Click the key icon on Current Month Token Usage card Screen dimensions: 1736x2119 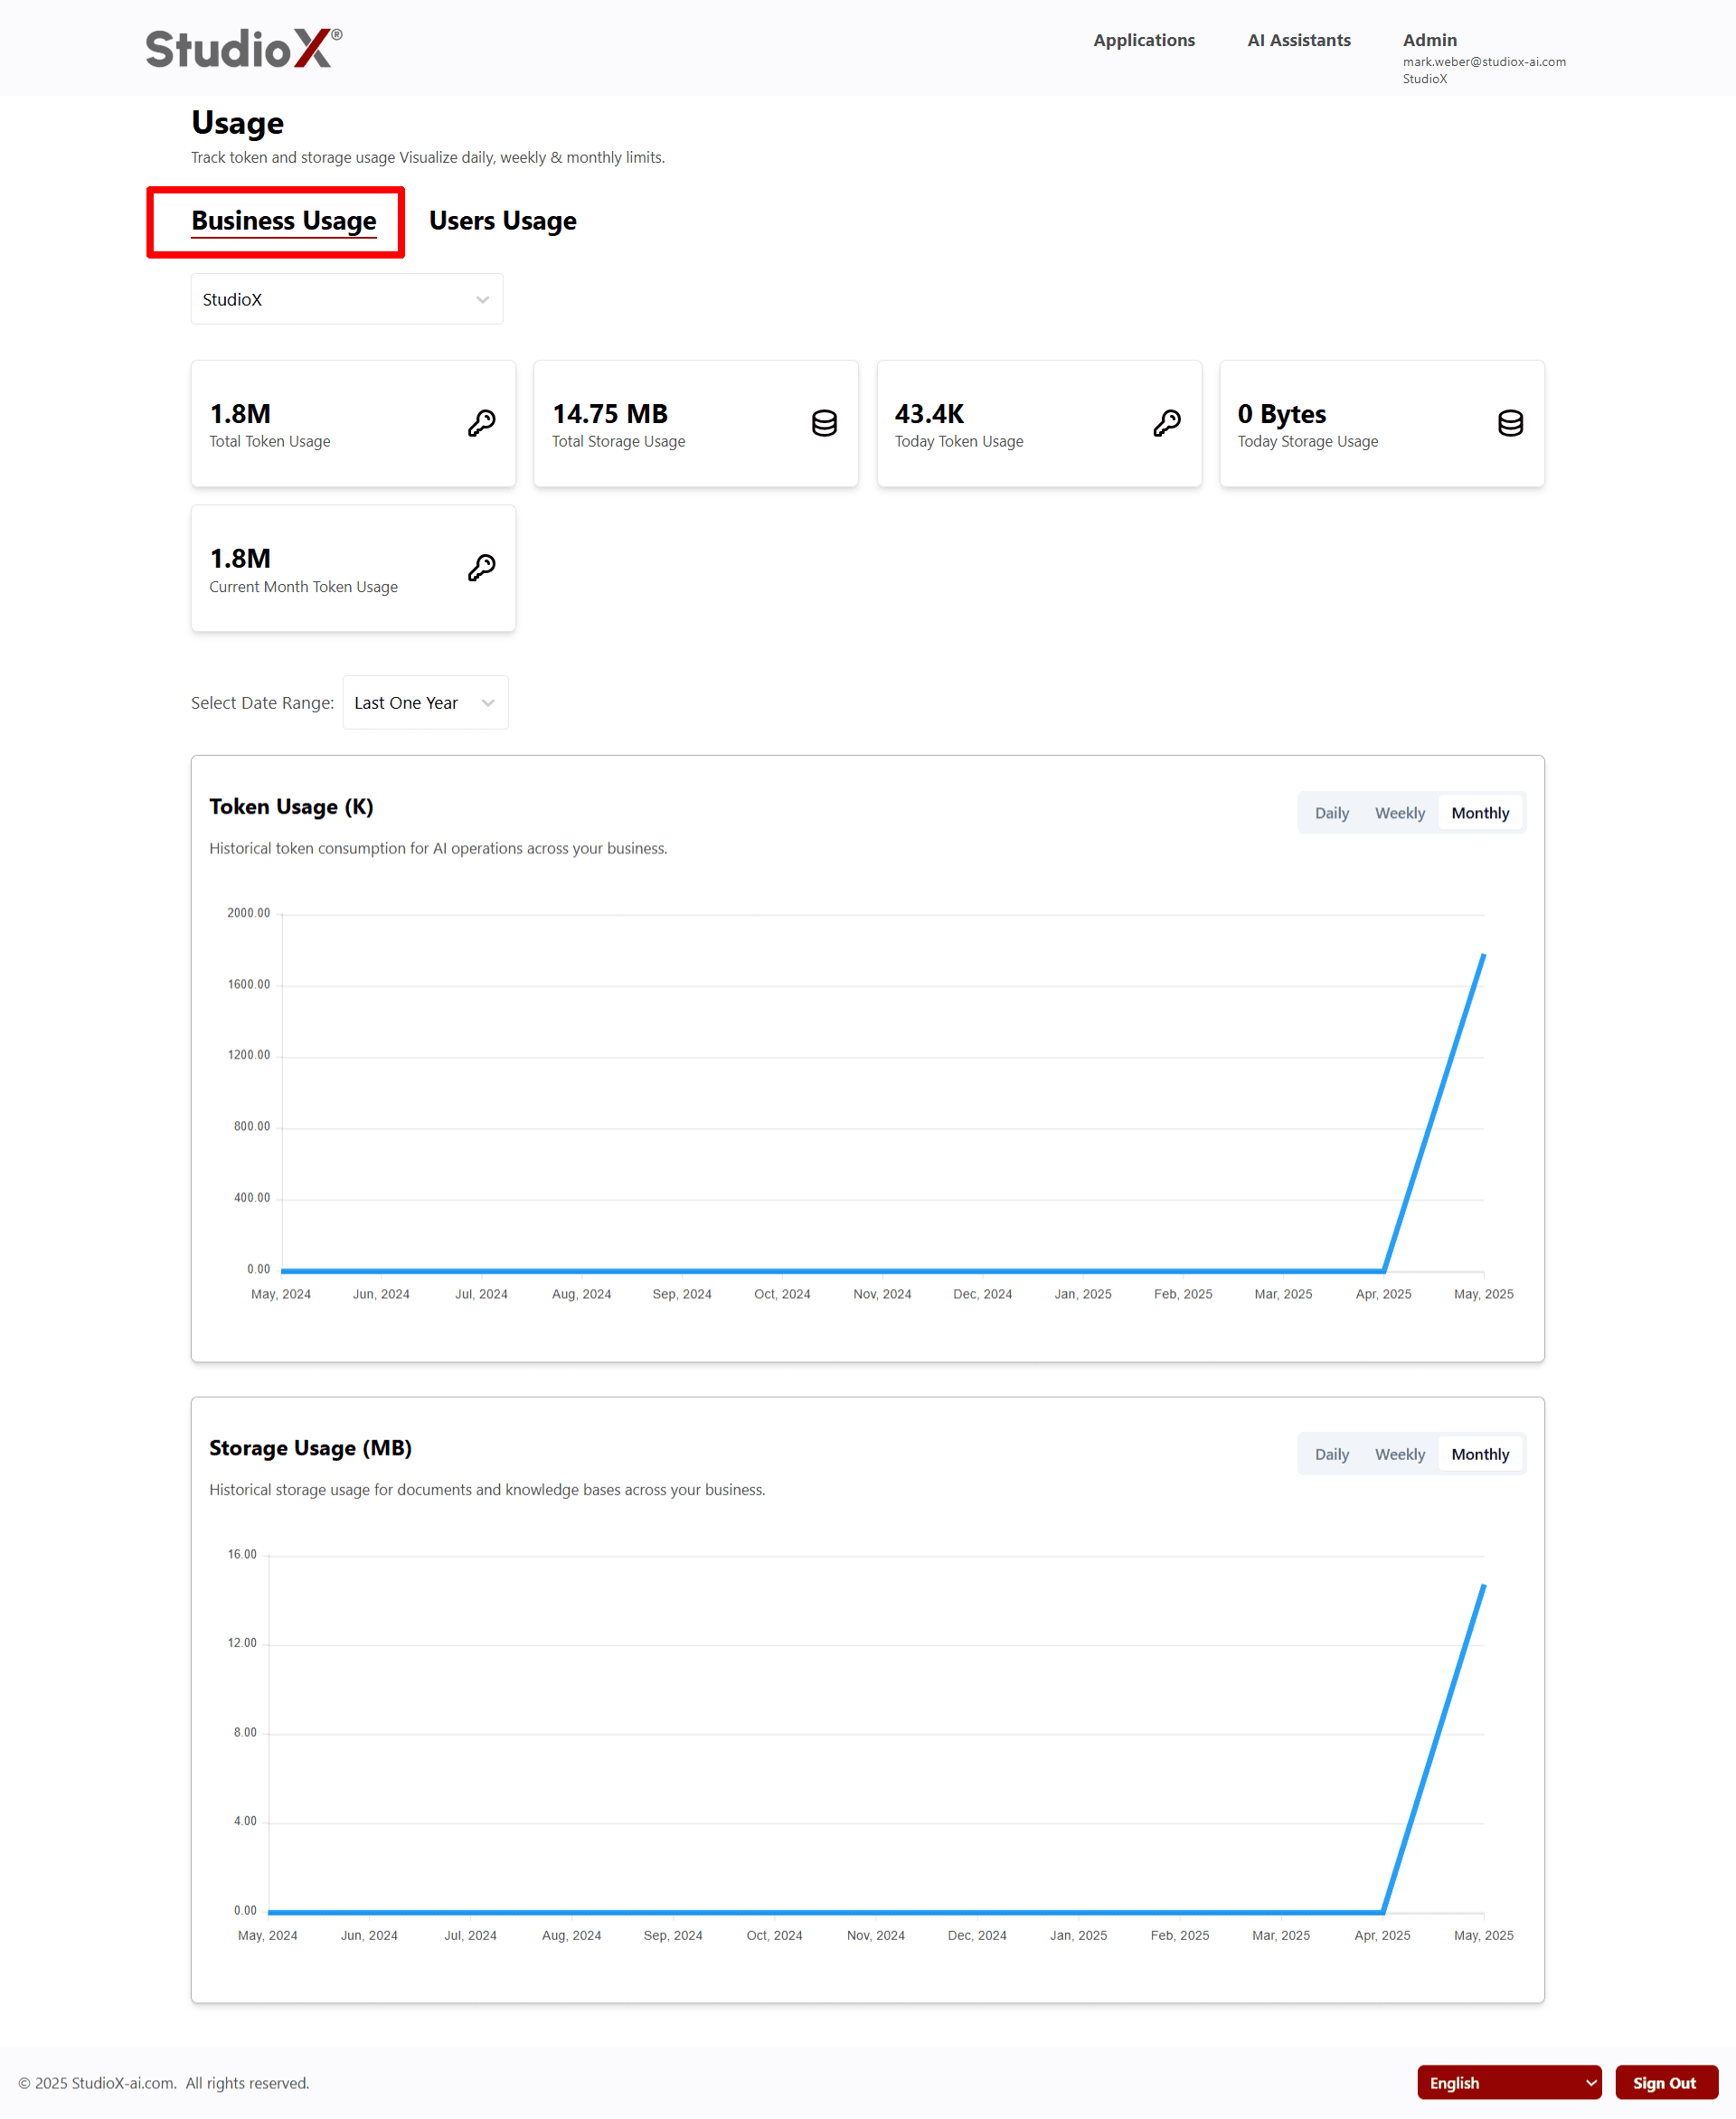click(x=482, y=567)
